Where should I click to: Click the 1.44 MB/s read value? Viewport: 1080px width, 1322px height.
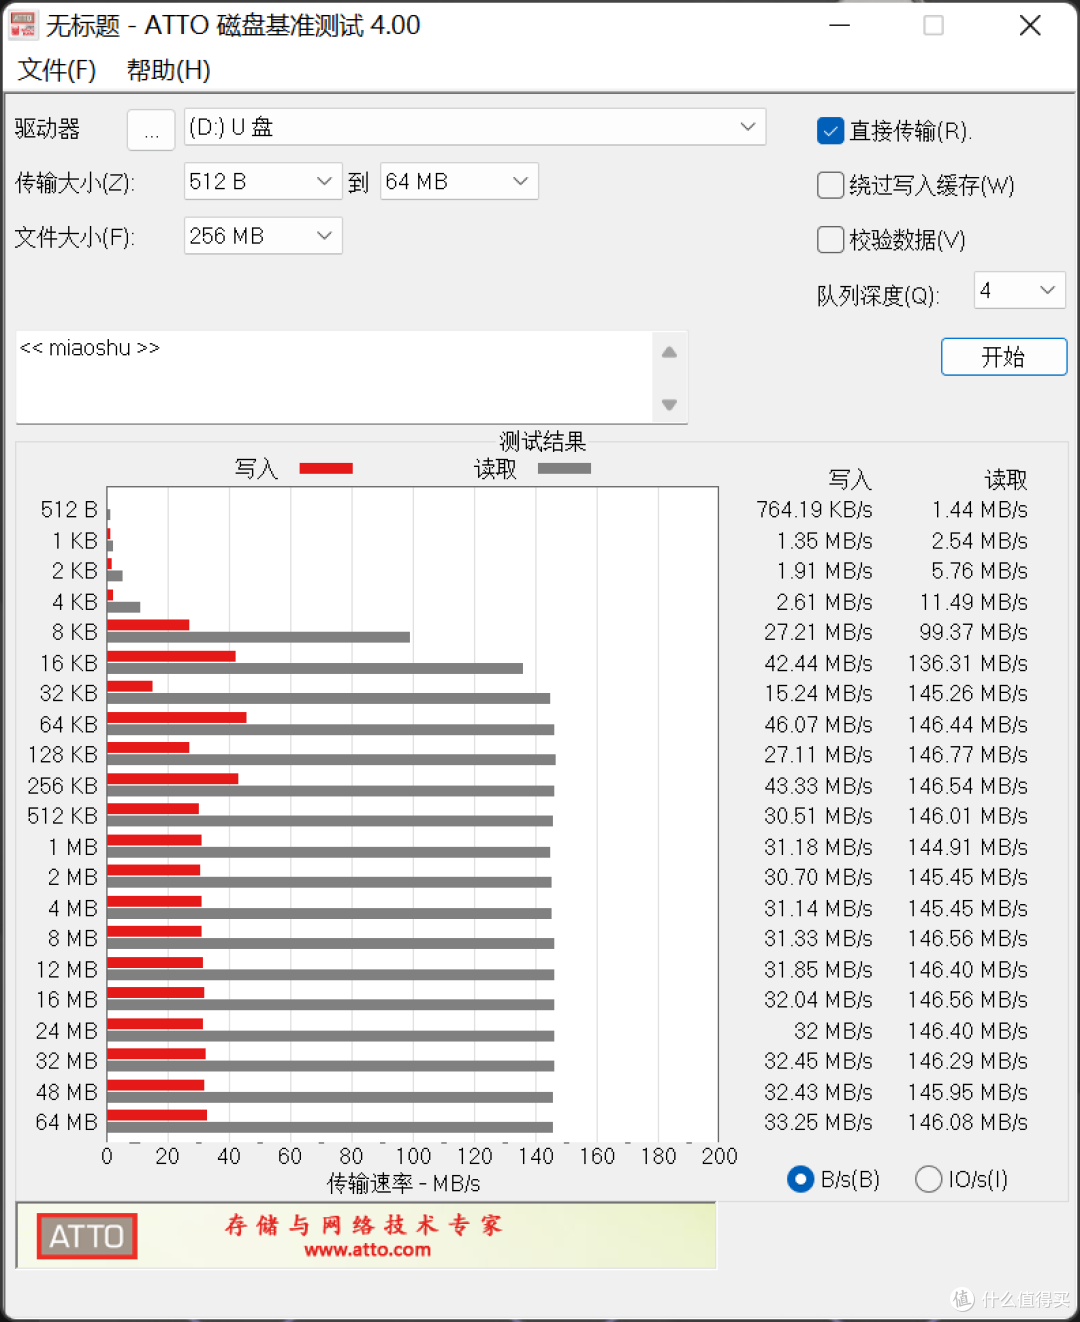[x=979, y=510]
